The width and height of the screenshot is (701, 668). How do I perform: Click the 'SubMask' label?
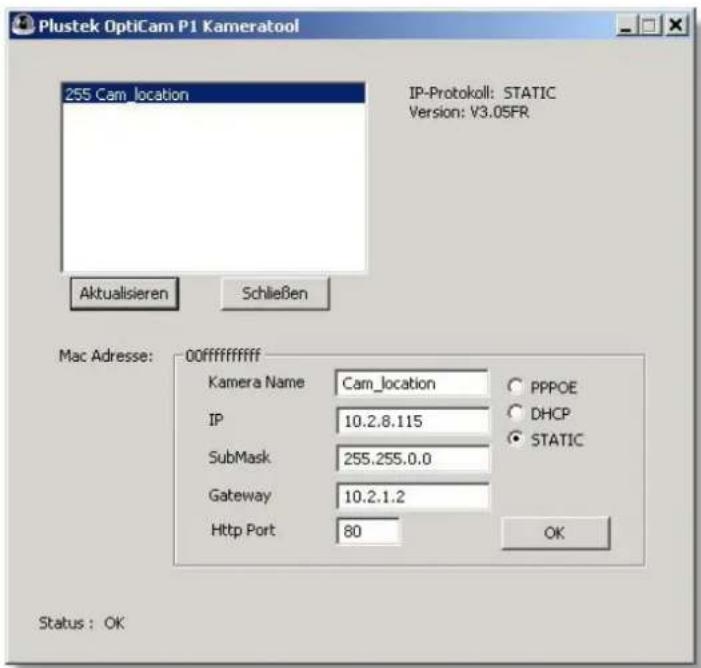click(239, 457)
